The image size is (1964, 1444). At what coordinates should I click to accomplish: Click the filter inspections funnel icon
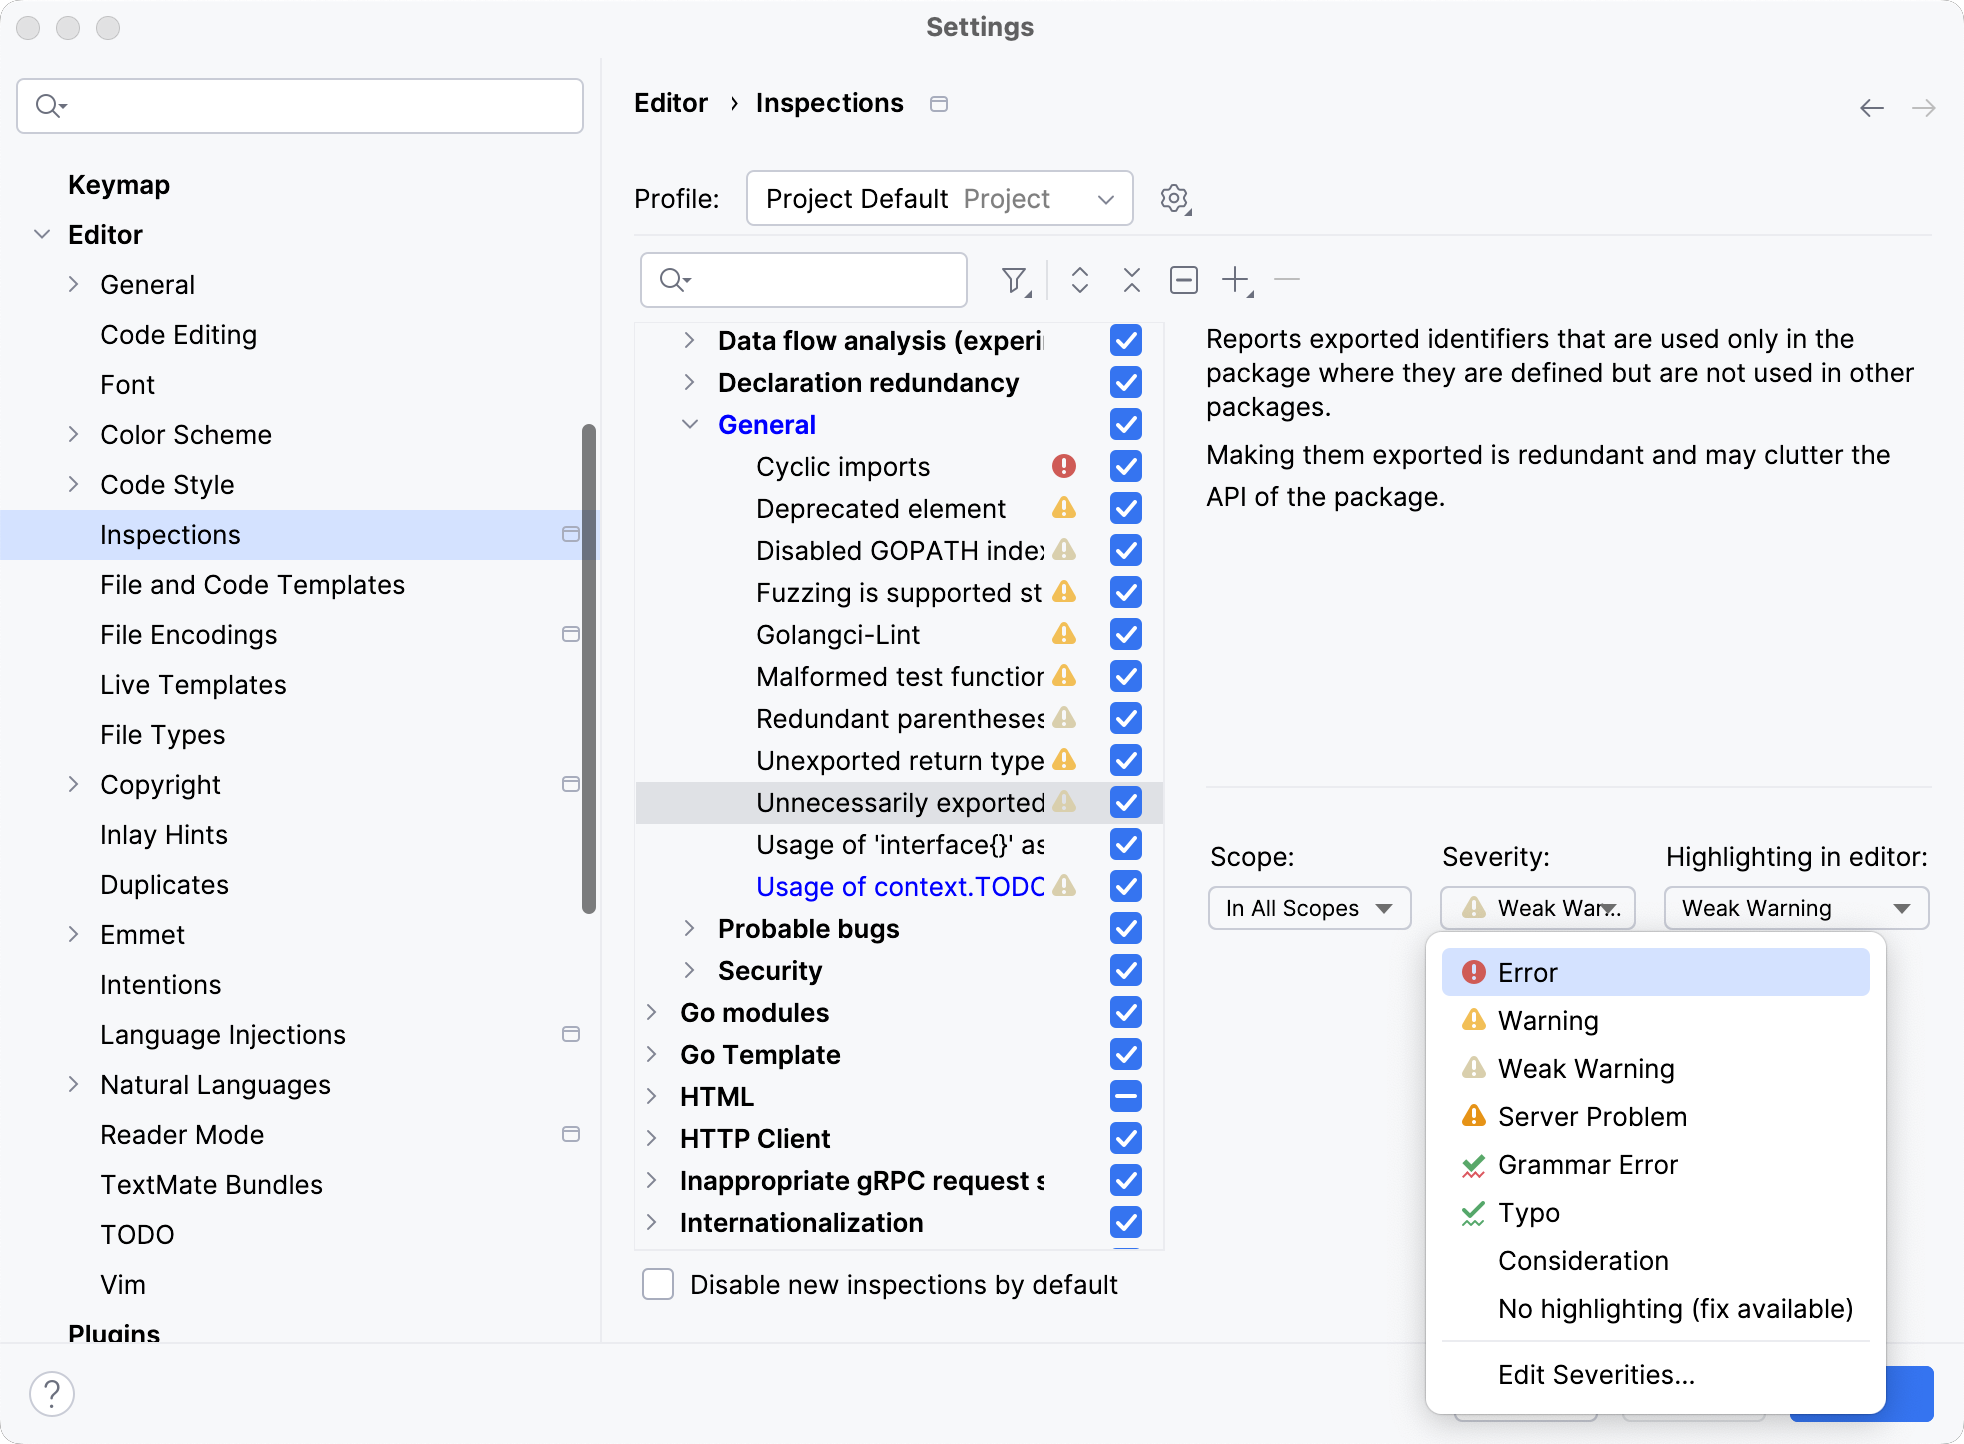click(x=1015, y=281)
